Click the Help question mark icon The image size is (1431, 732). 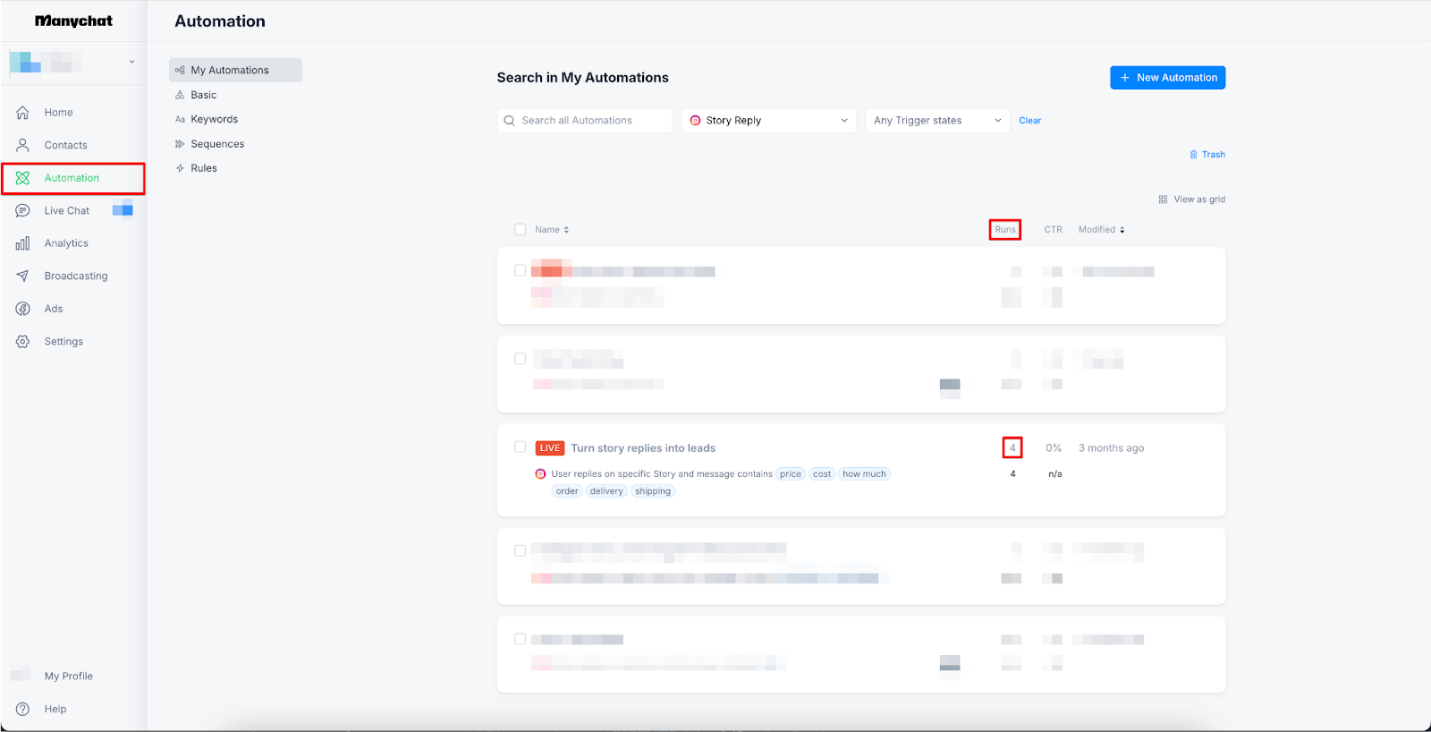[x=22, y=709]
